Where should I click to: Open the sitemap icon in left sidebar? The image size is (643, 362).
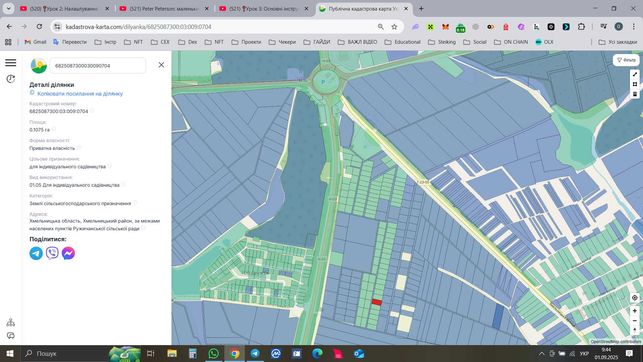pyautogui.click(x=11, y=322)
